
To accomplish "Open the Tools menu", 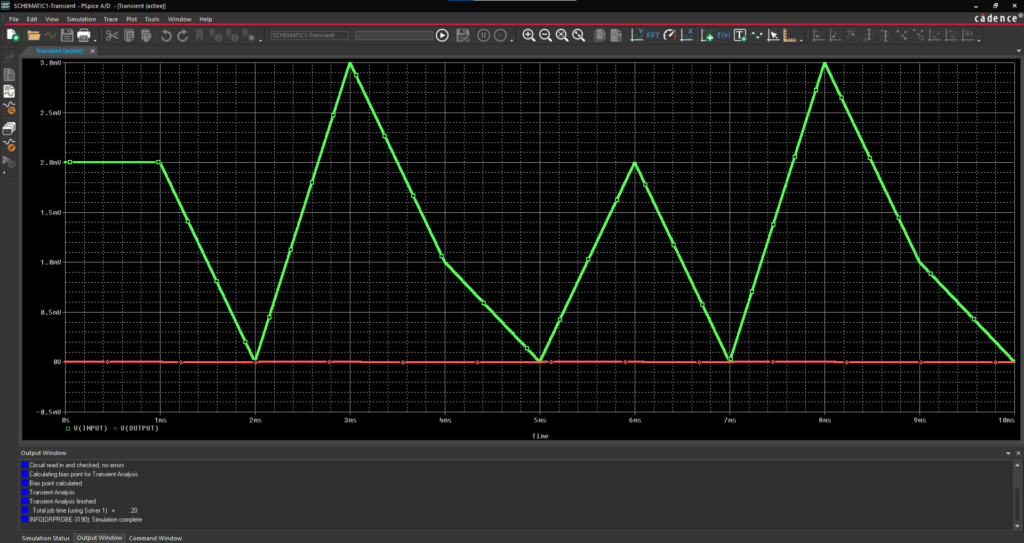I will pyautogui.click(x=152, y=19).
